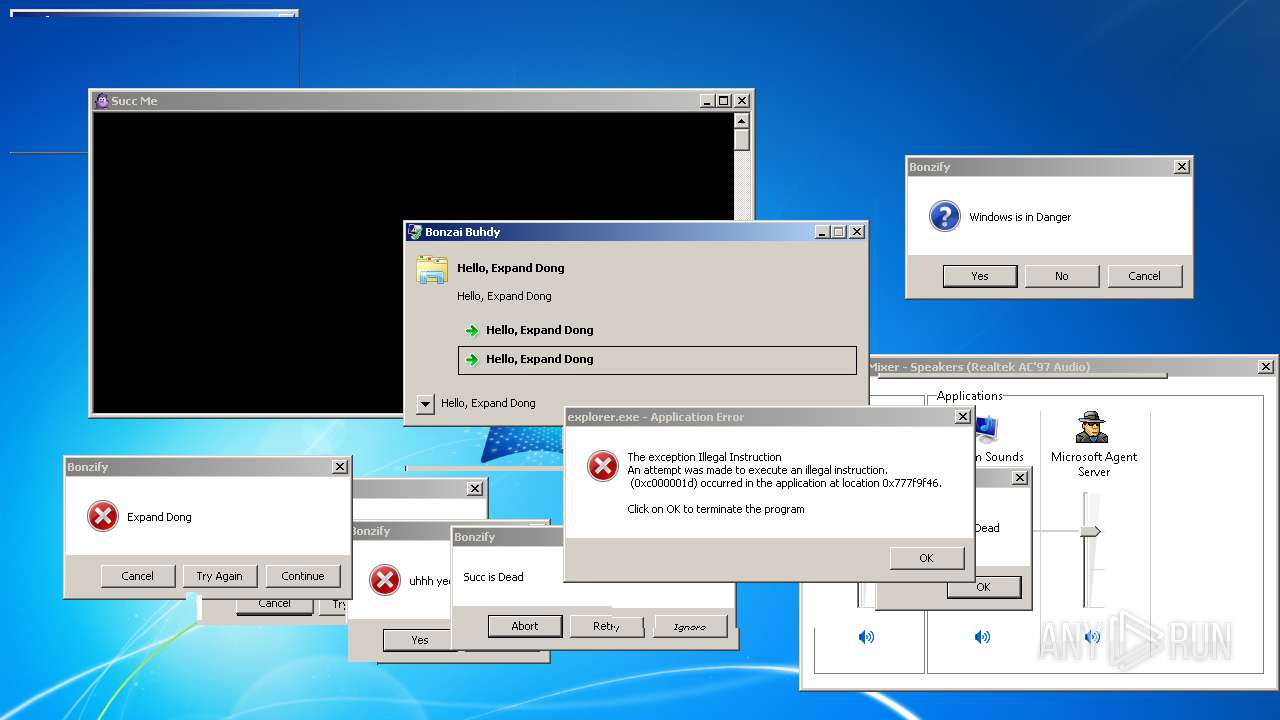The height and width of the screenshot is (720, 1280).
Task: Click bold Hello, Expand Dong heading text
Action: coord(511,268)
